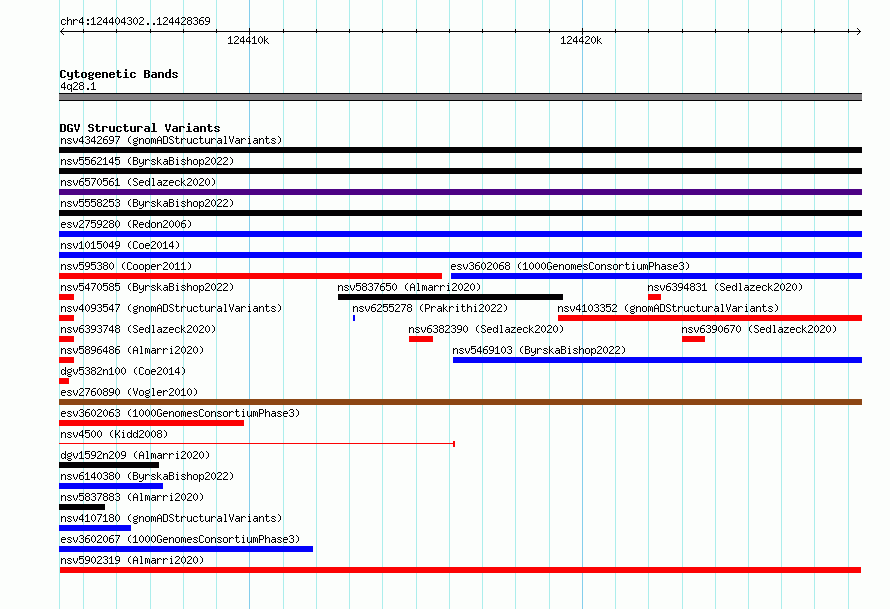The height and width of the screenshot is (609, 890).
Task: Open variant nsv6393748 (Sedlazeck2020) label
Action: pyautogui.click(x=138, y=329)
